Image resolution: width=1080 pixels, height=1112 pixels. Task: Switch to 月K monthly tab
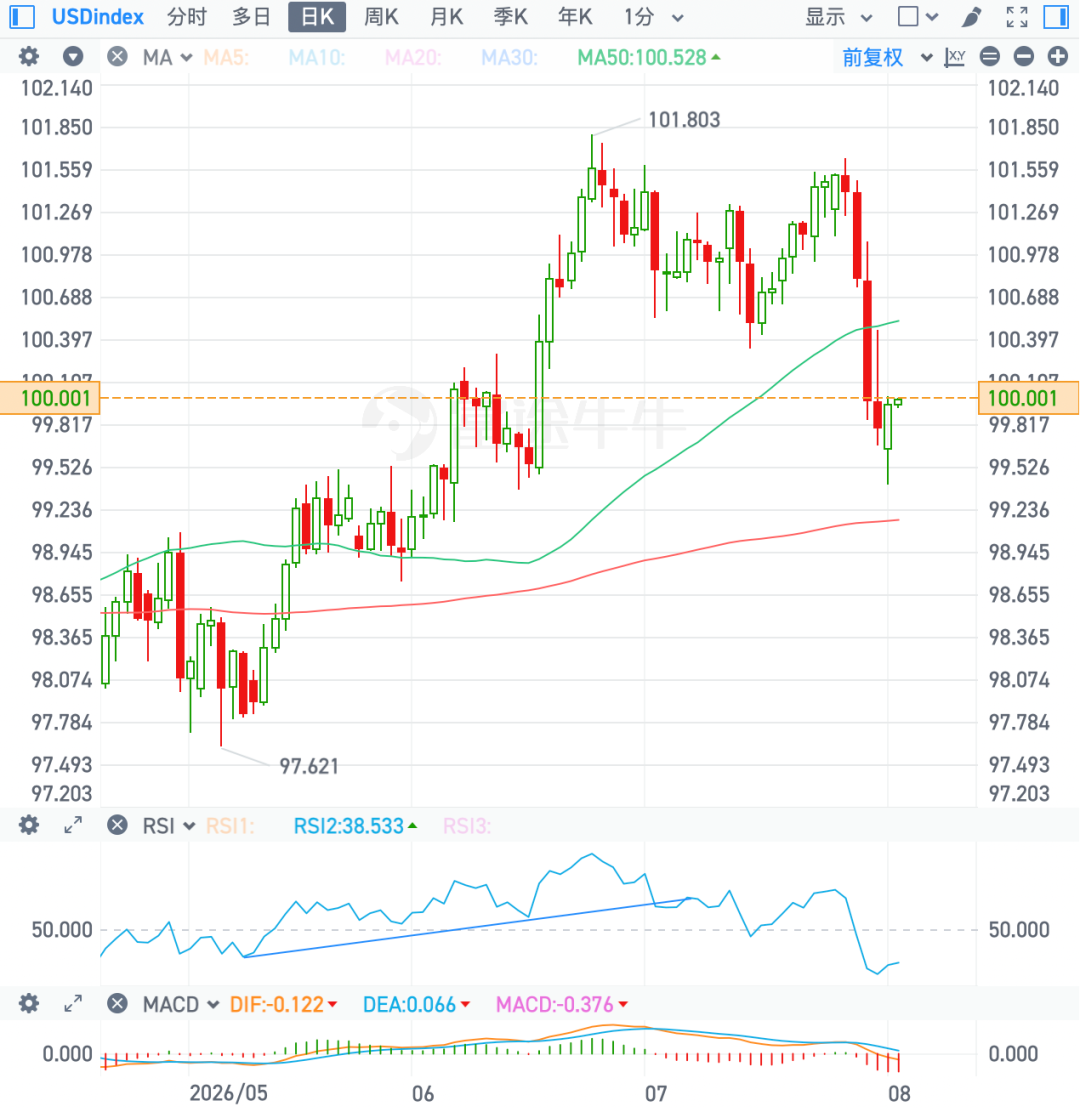[446, 17]
